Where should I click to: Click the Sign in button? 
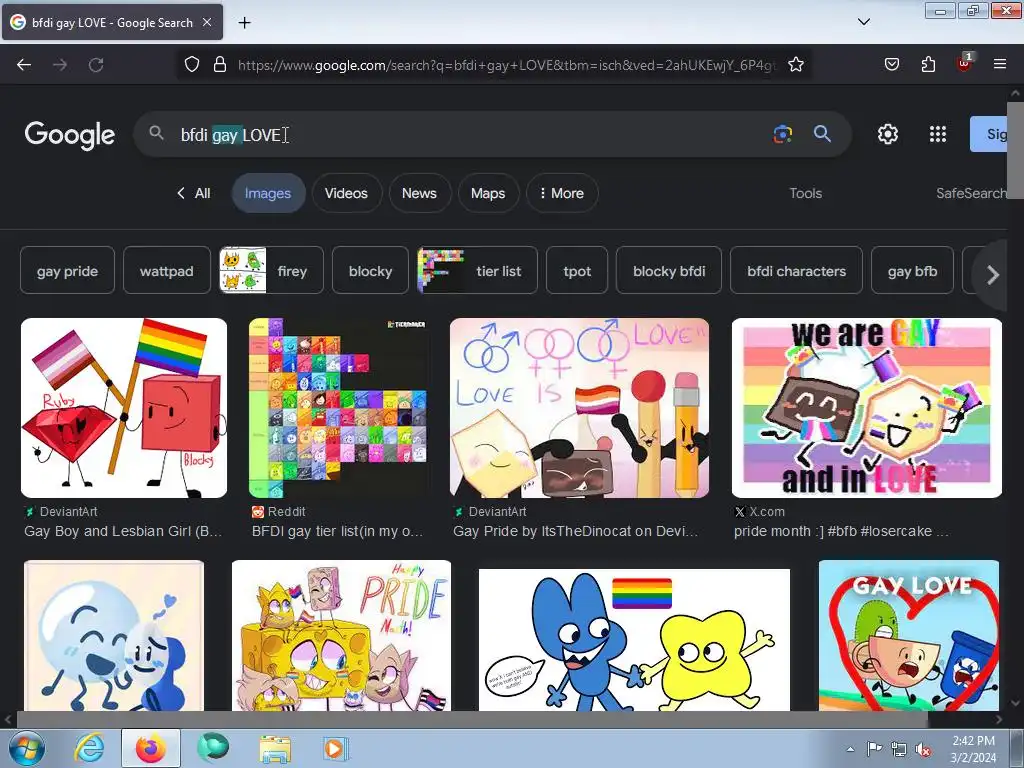(989, 134)
